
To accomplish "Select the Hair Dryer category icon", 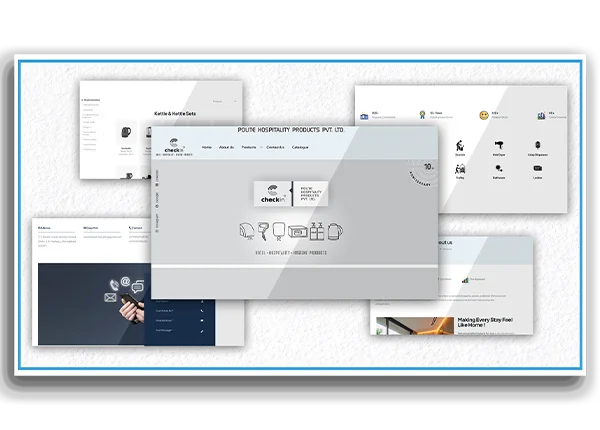I will (x=498, y=146).
